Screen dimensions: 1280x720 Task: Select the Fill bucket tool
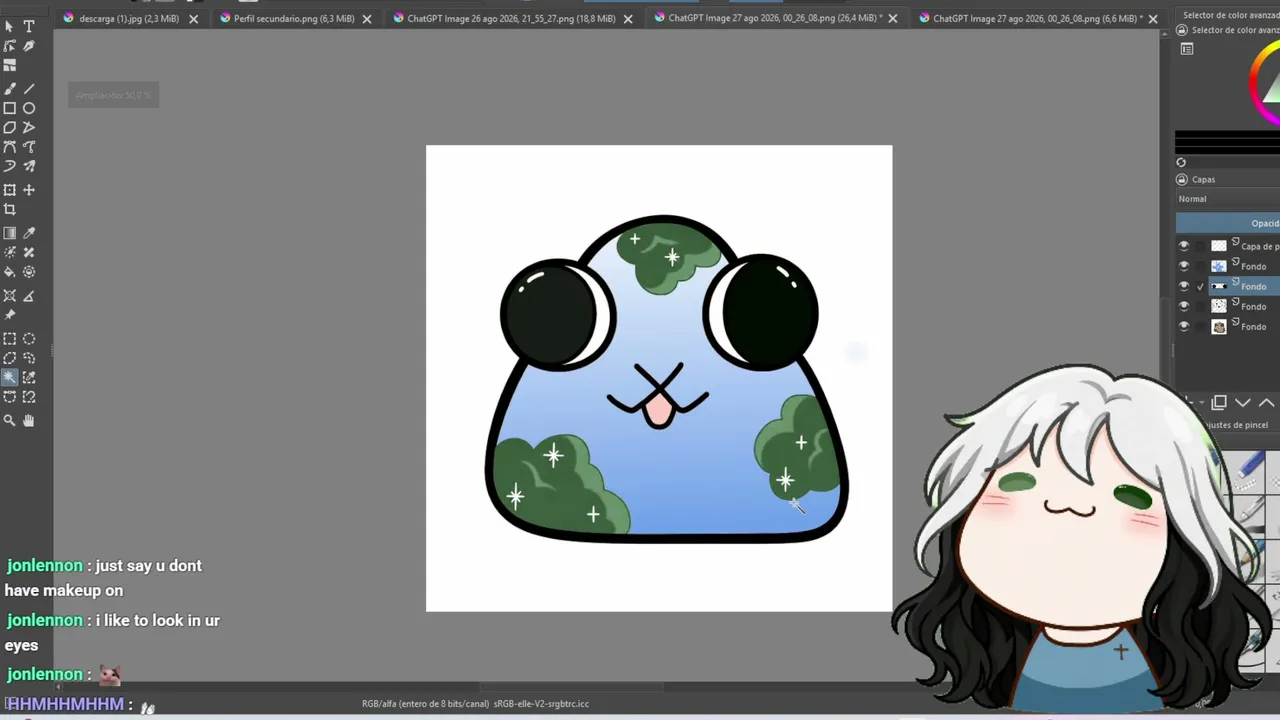pos(10,272)
